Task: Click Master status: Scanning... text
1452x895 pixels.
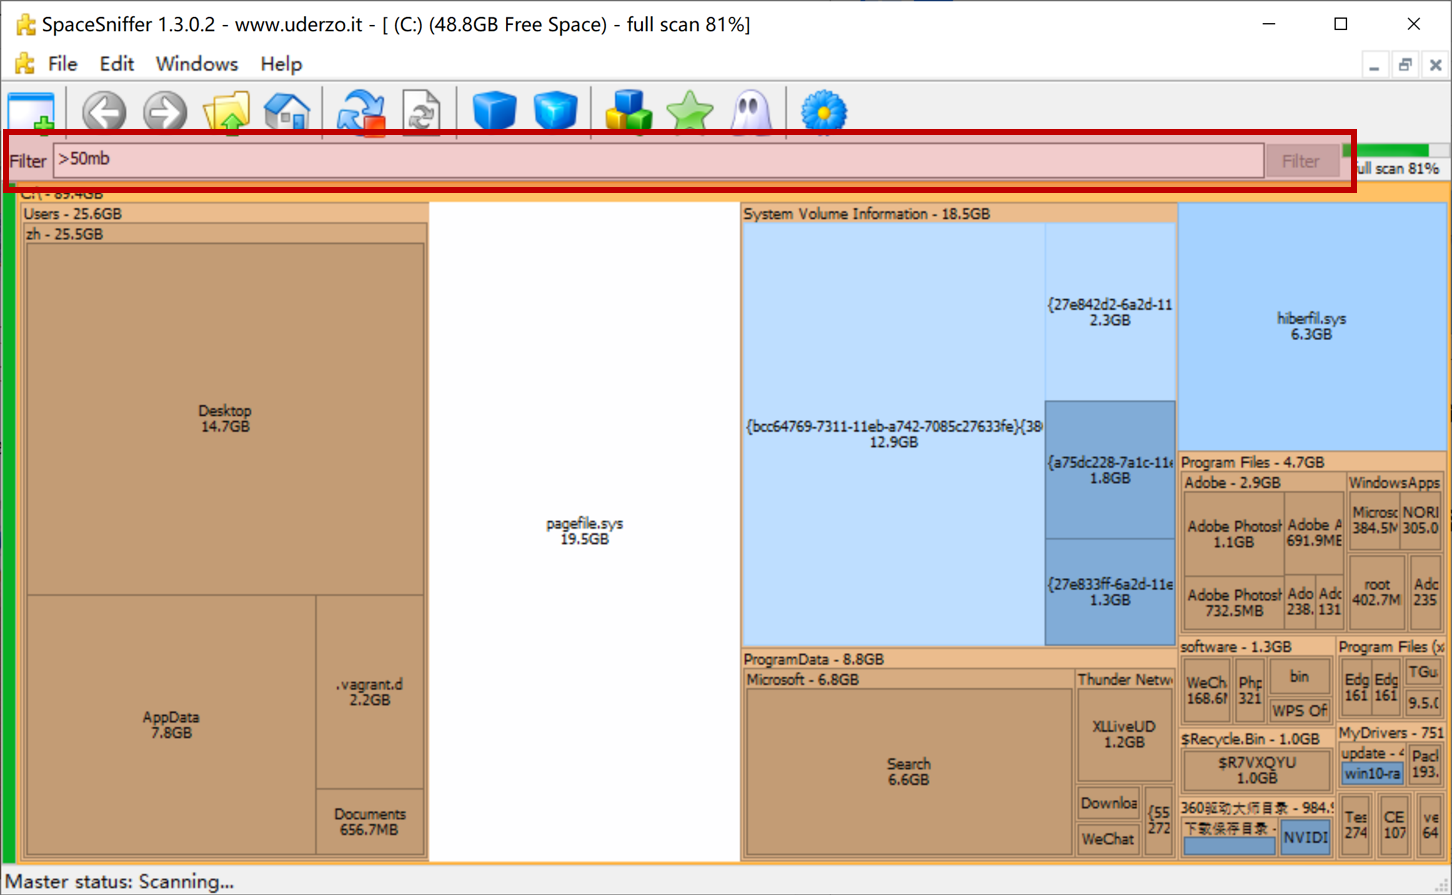Action: coord(119,881)
